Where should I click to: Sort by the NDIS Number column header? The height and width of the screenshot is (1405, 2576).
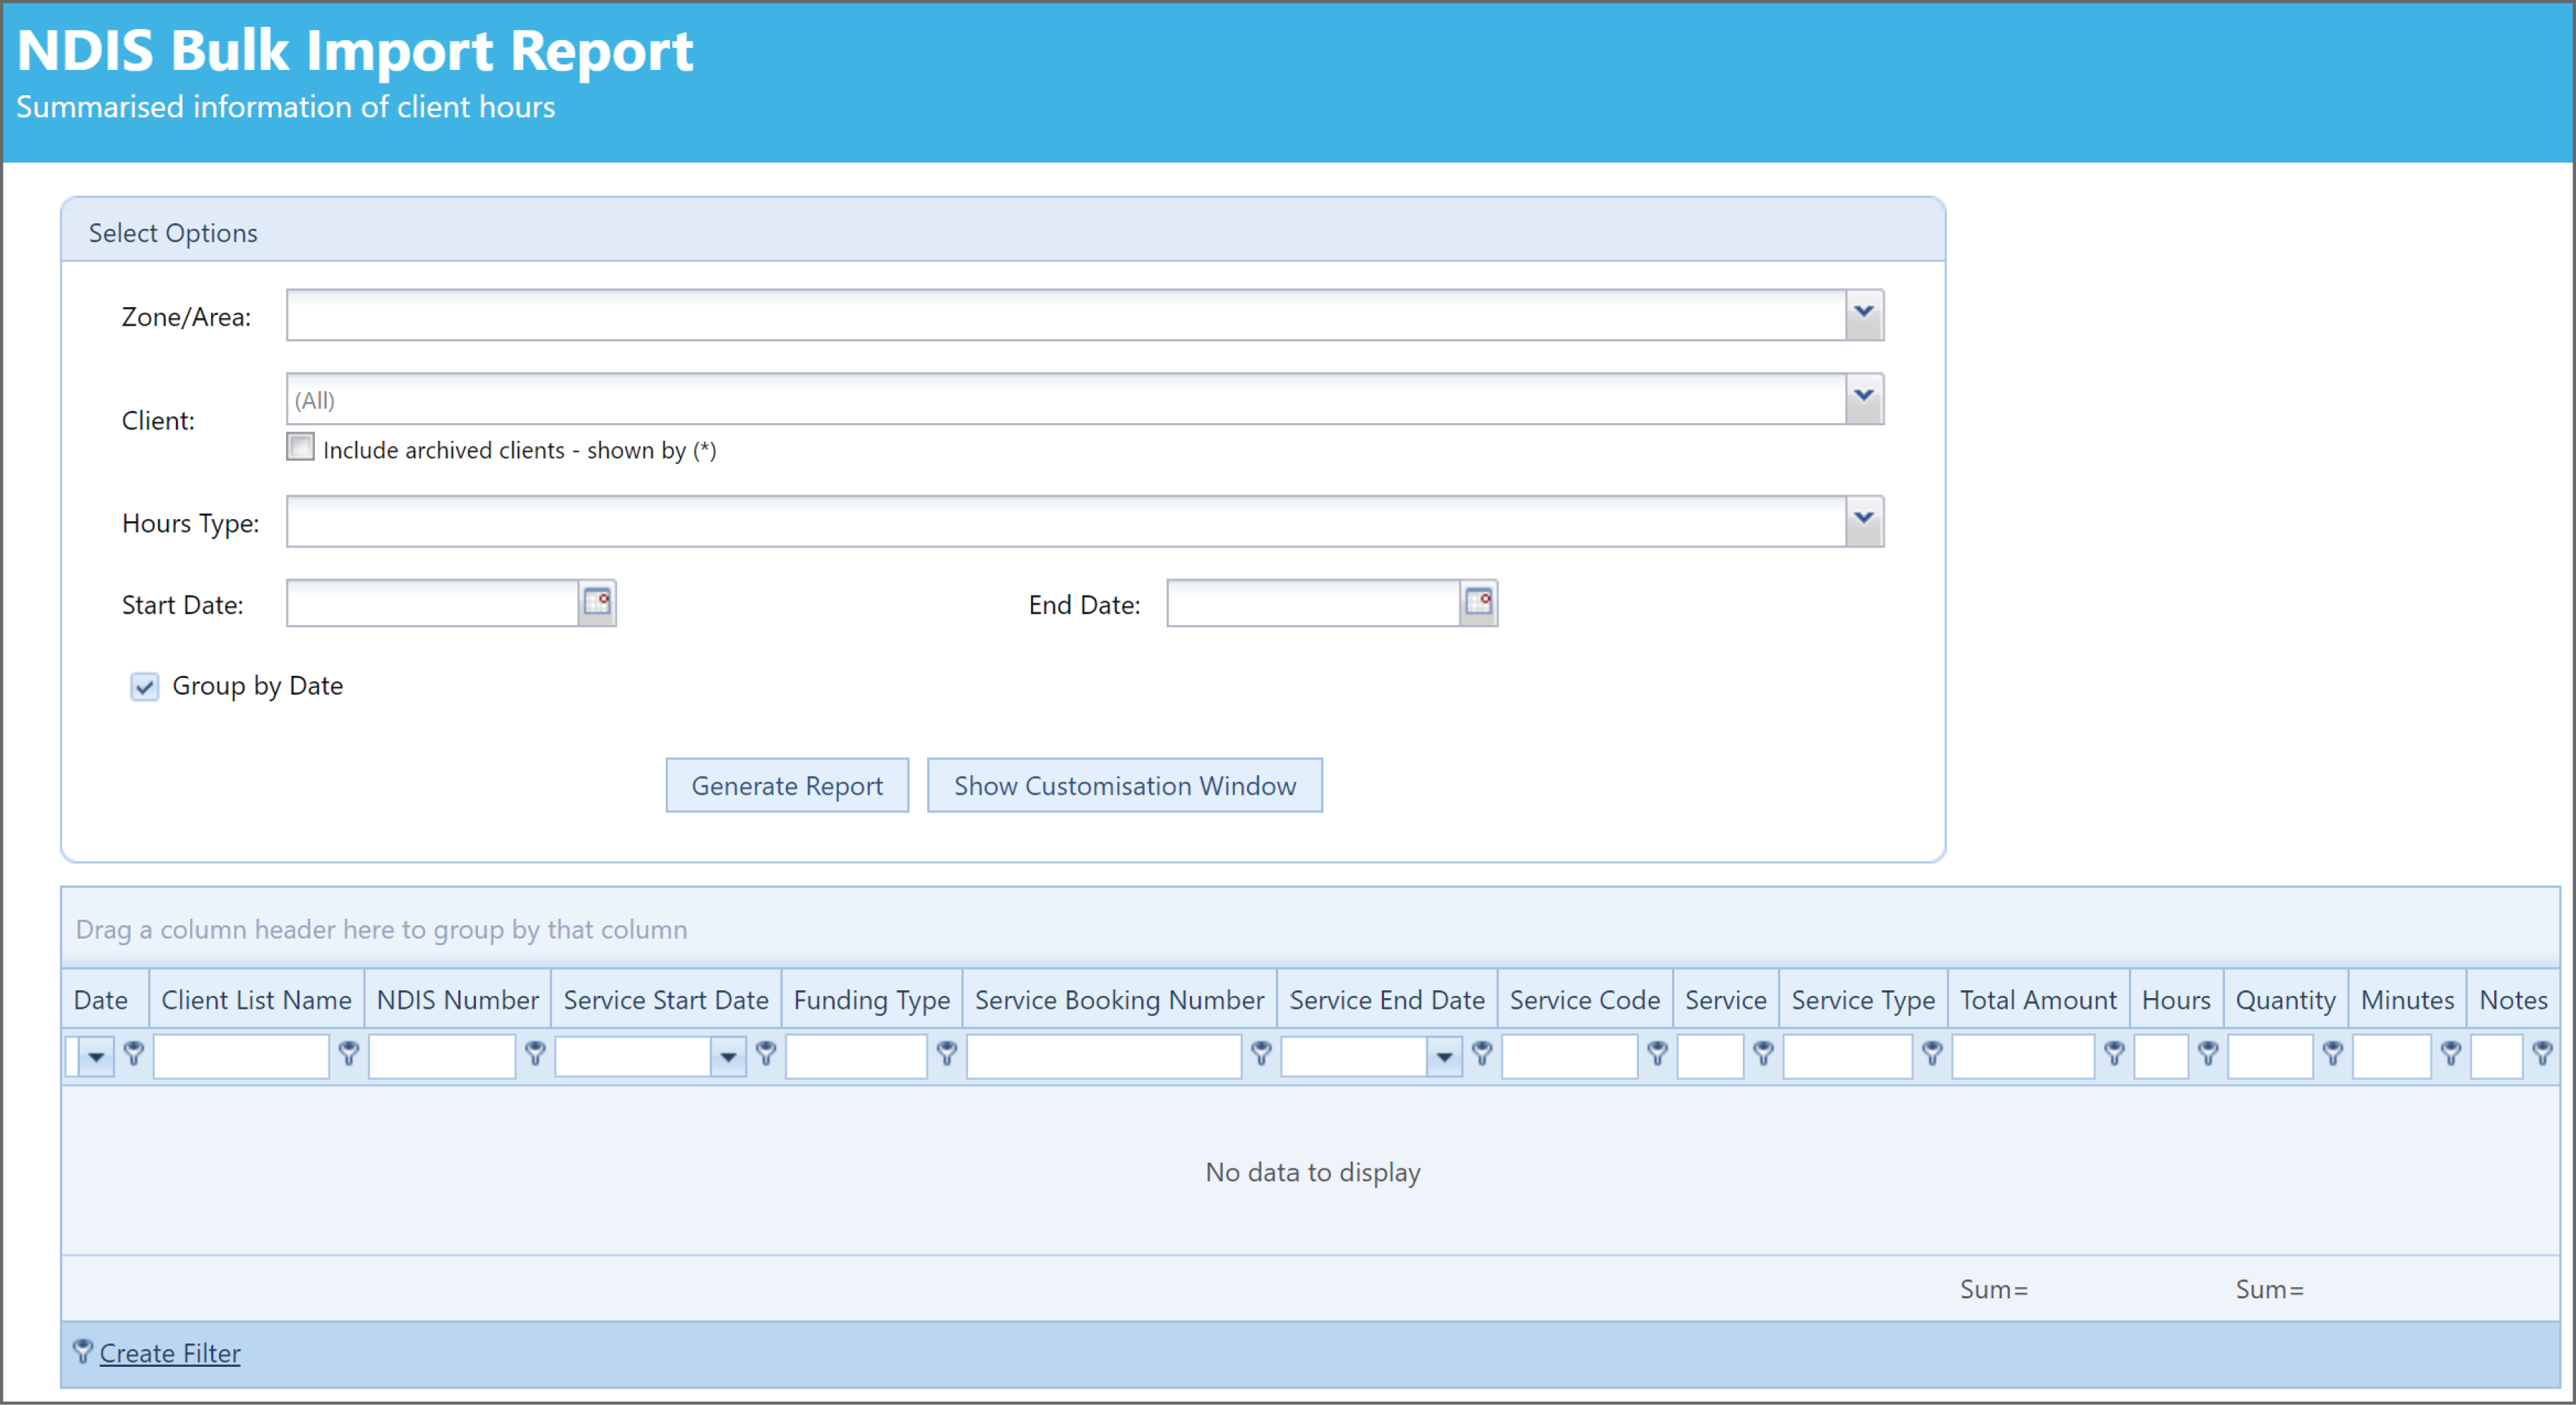pyautogui.click(x=457, y=999)
